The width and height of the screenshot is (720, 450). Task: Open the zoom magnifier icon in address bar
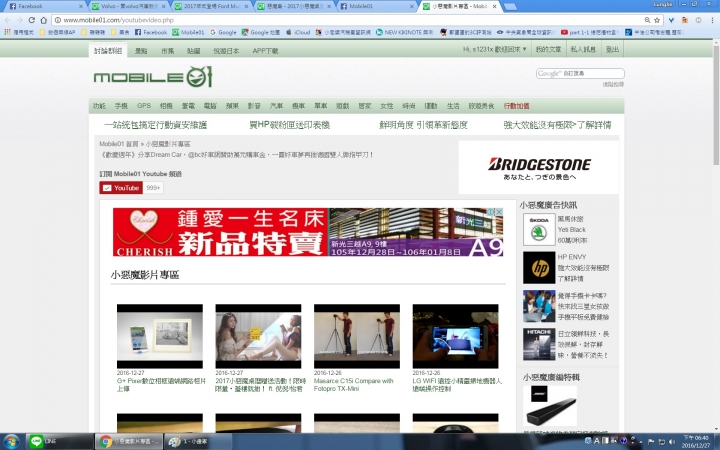pos(647,20)
